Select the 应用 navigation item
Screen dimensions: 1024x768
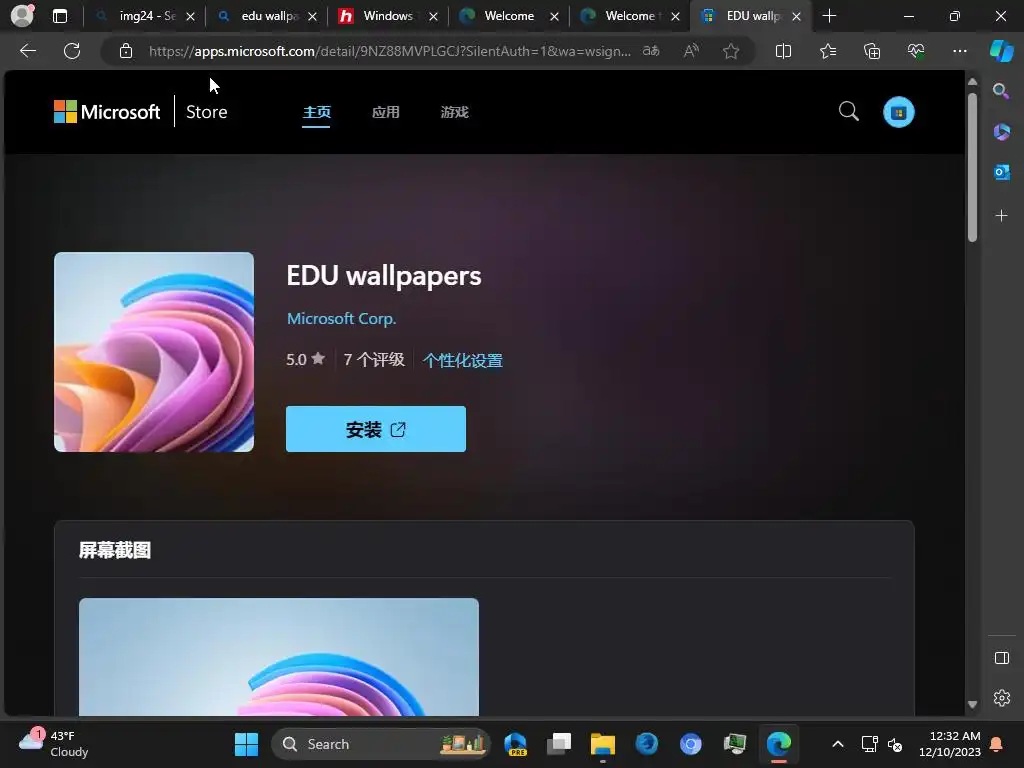pyautogui.click(x=385, y=112)
